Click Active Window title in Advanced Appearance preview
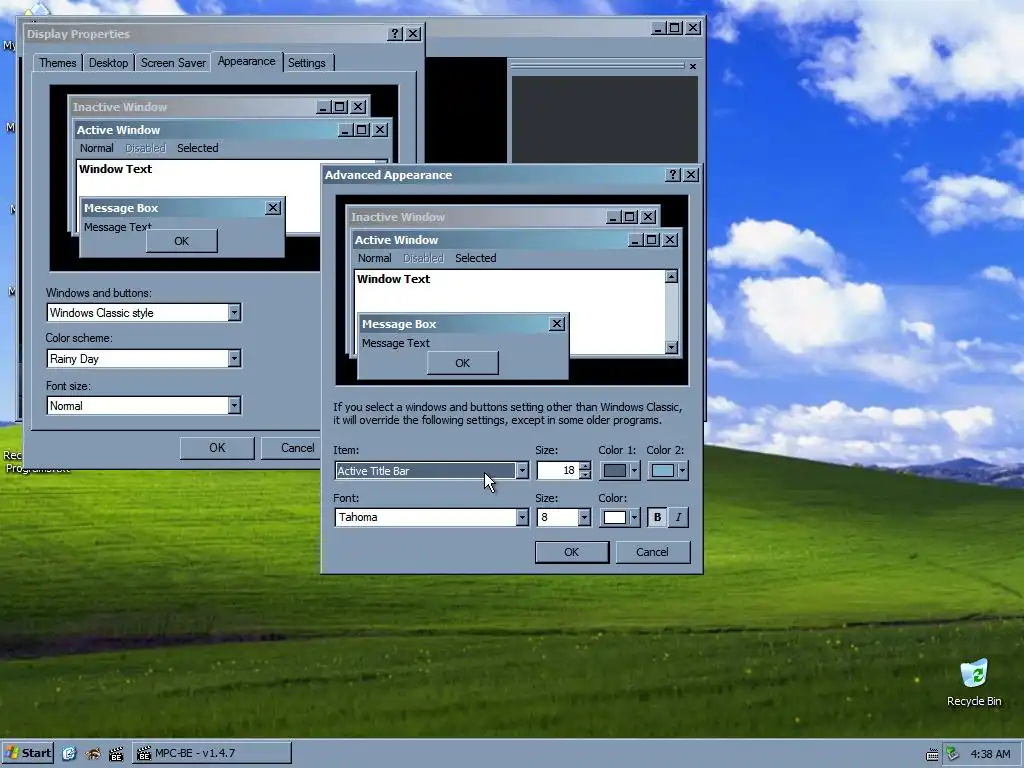Image resolution: width=1024 pixels, height=768 pixels. tap(396, 240)
